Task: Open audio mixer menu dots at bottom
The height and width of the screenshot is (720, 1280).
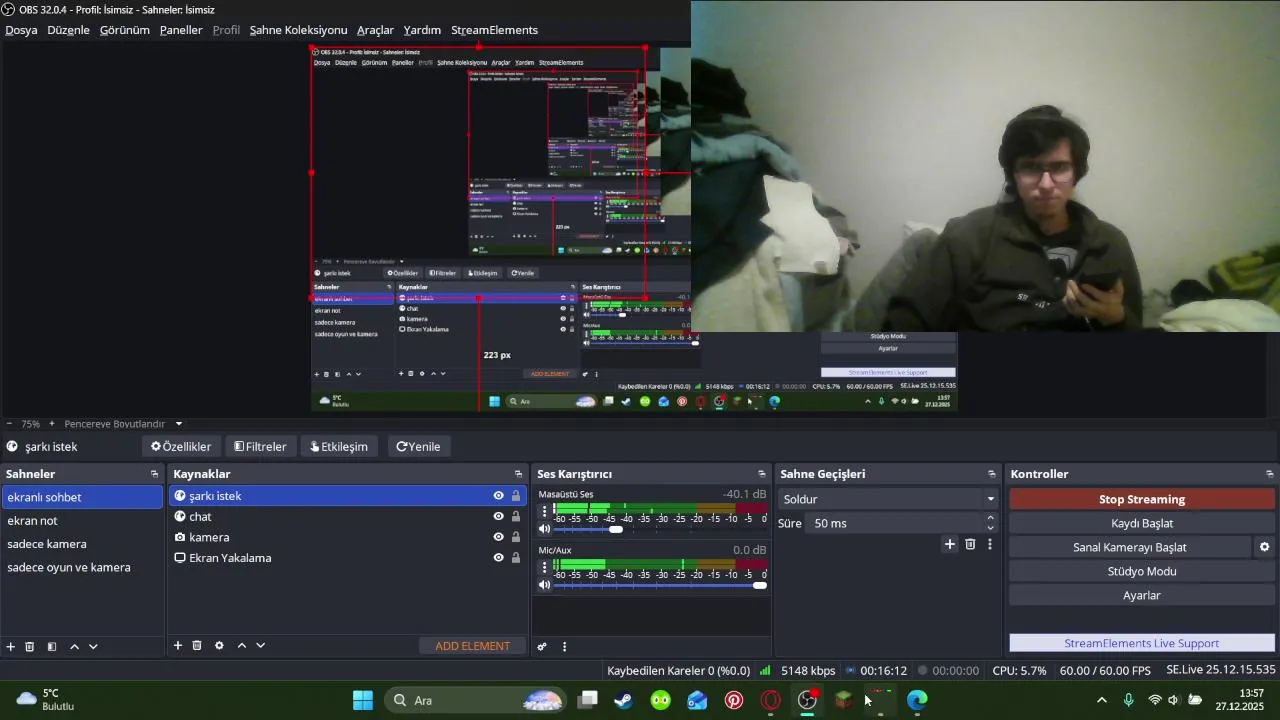Action: [x=564, y=647]
